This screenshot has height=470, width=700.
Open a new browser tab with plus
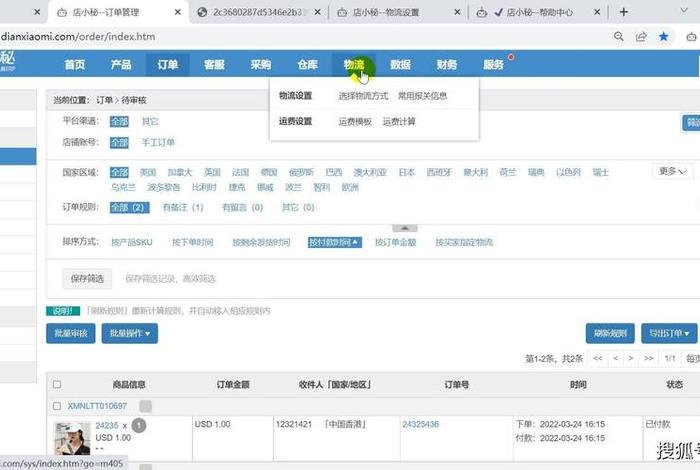coord(624,12)
